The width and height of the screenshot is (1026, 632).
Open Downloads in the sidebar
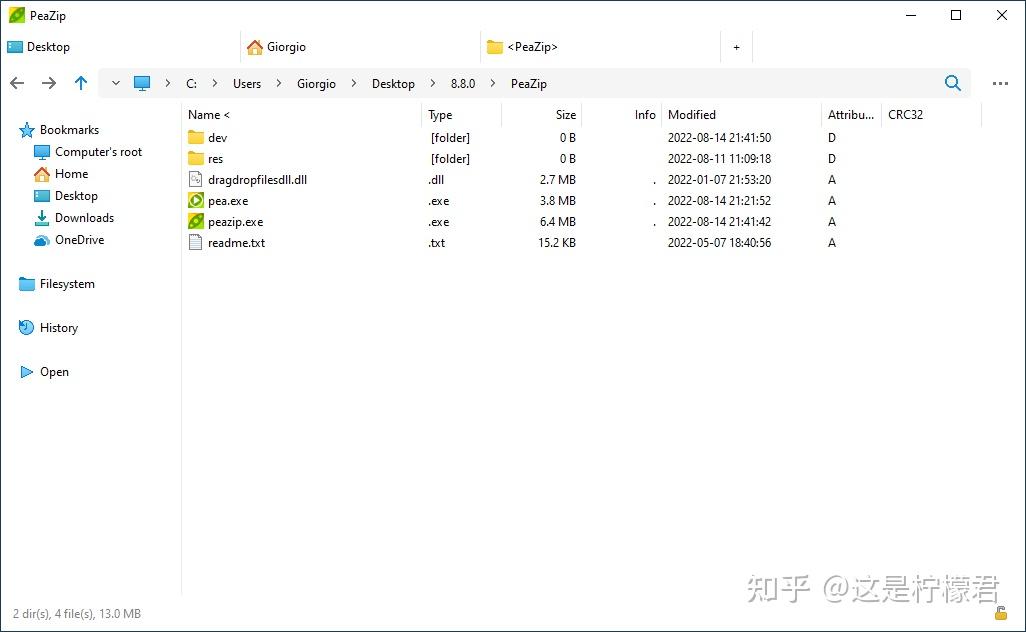tap(84, 218)
